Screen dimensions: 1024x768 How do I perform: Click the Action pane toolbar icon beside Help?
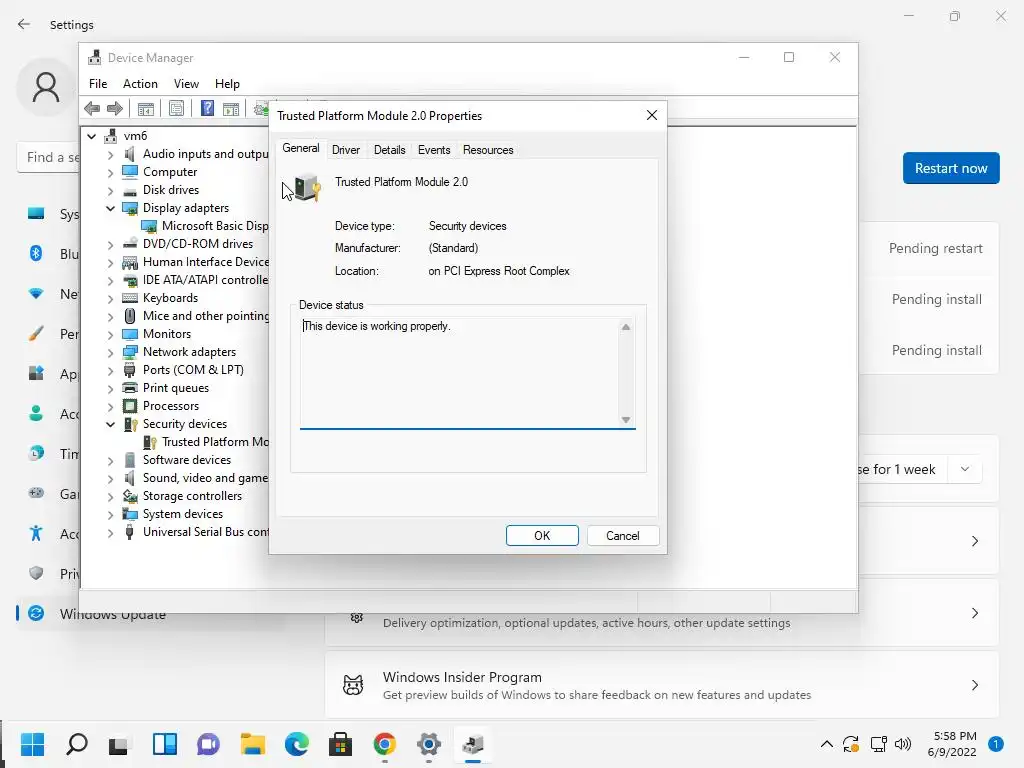tap(231, 108)
